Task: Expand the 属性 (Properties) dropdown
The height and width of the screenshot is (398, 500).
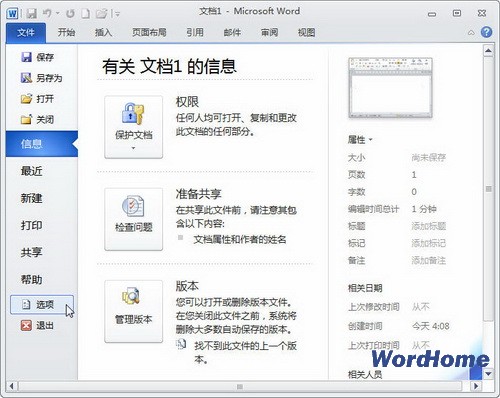Action: tap(360, 140)
